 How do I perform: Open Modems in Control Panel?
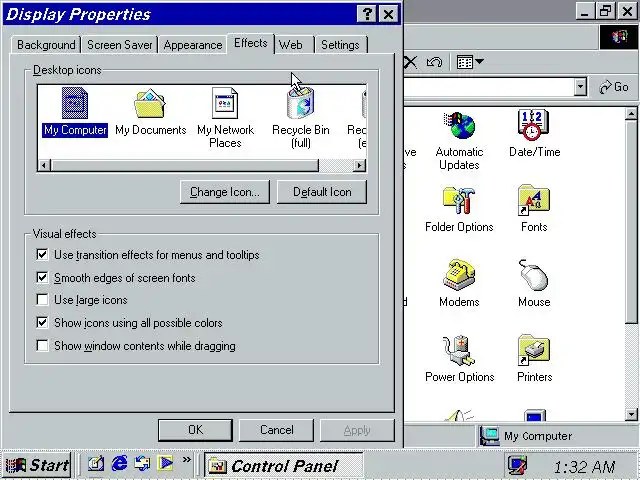(x=459, y=283)
